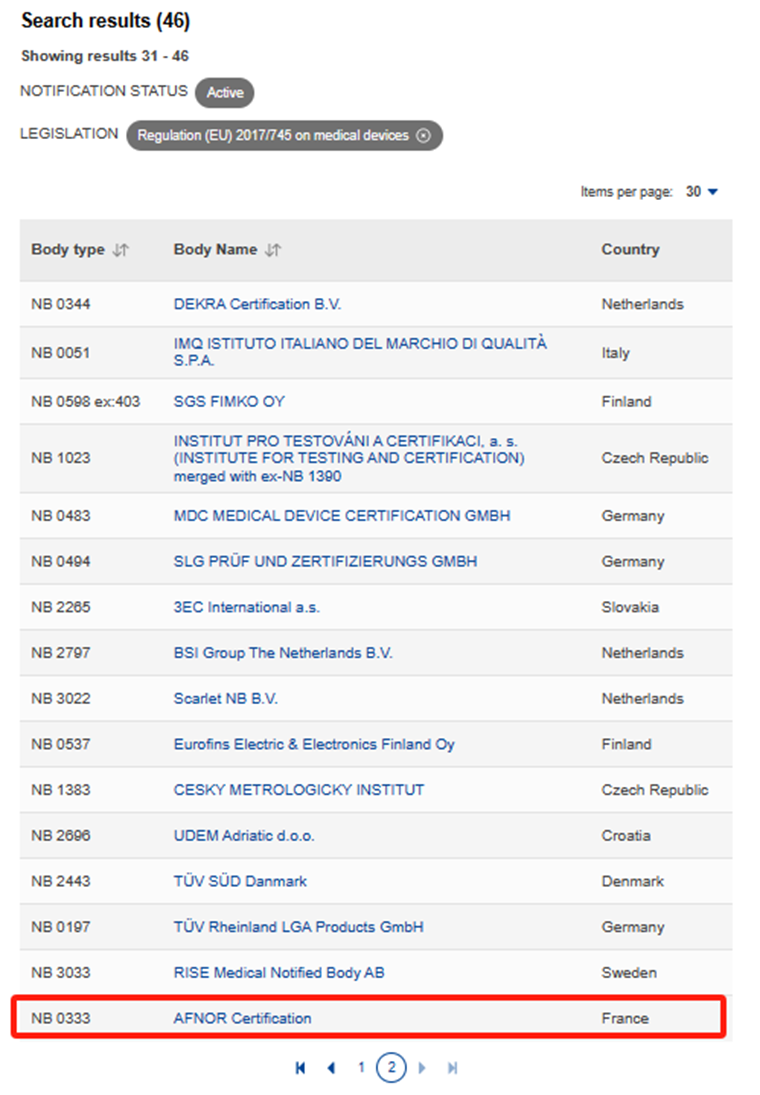Open MDC MEDICAL DEVICE CERTIFICATION GMBH link
This screenshot has width=760, height=1095.
[x=342, y=516]
